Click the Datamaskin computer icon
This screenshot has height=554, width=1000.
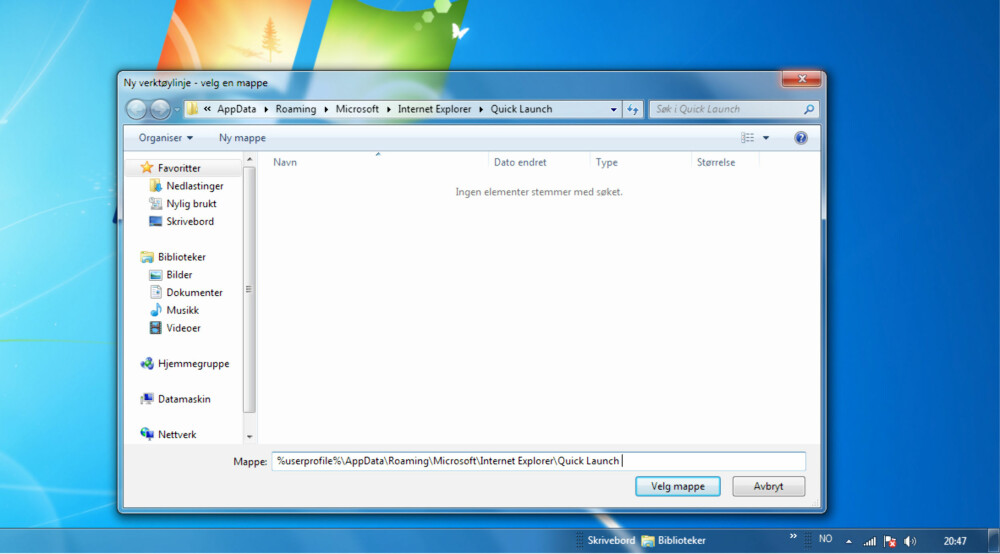(x=147, y=399)
